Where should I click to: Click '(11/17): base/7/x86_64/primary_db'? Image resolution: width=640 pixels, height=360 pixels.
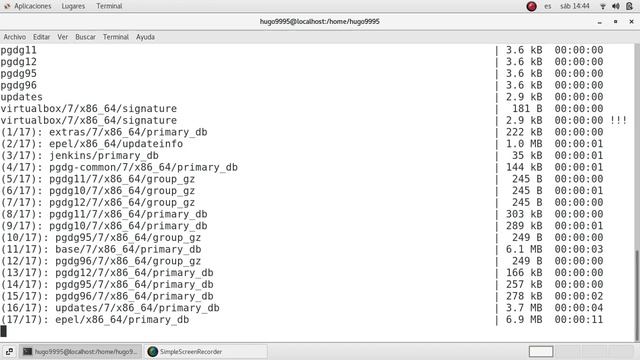pos(101,249)
